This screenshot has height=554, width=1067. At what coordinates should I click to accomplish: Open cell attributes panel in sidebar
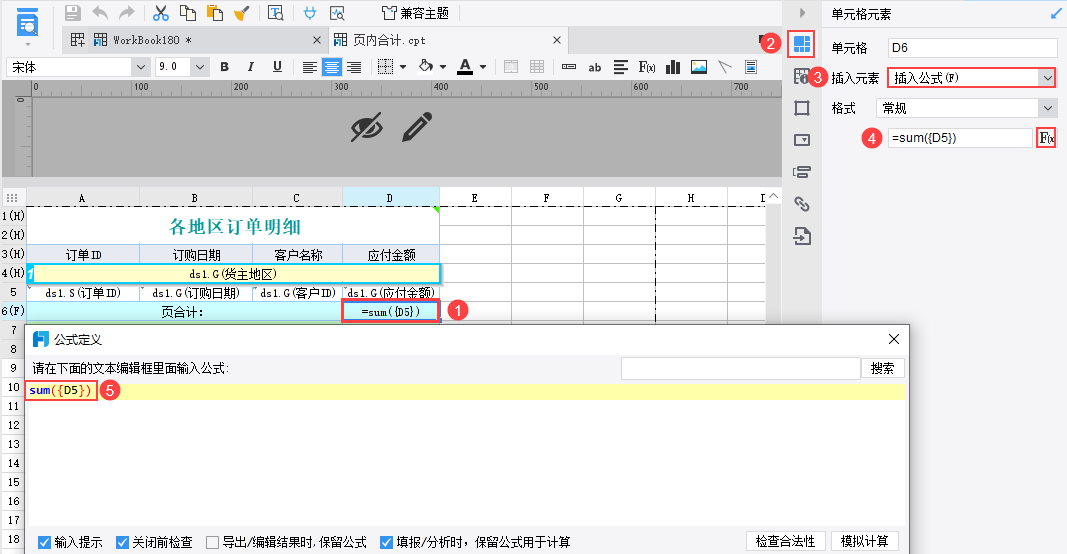pos(802,76)
